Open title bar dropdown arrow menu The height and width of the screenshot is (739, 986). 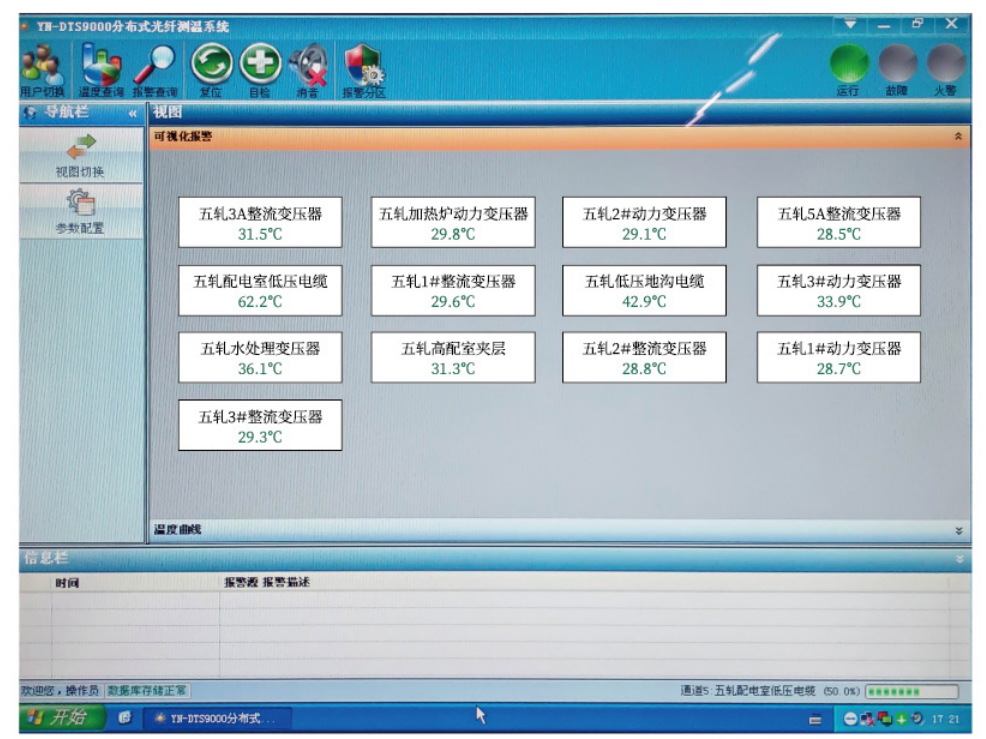[850, 23]
